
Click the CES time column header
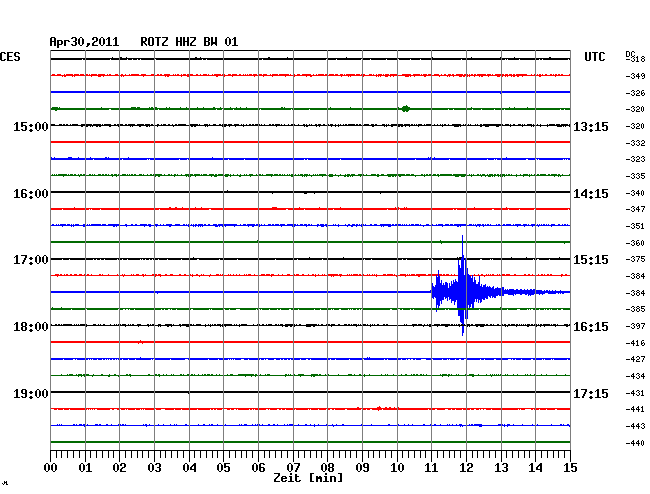tap(10, 57)
